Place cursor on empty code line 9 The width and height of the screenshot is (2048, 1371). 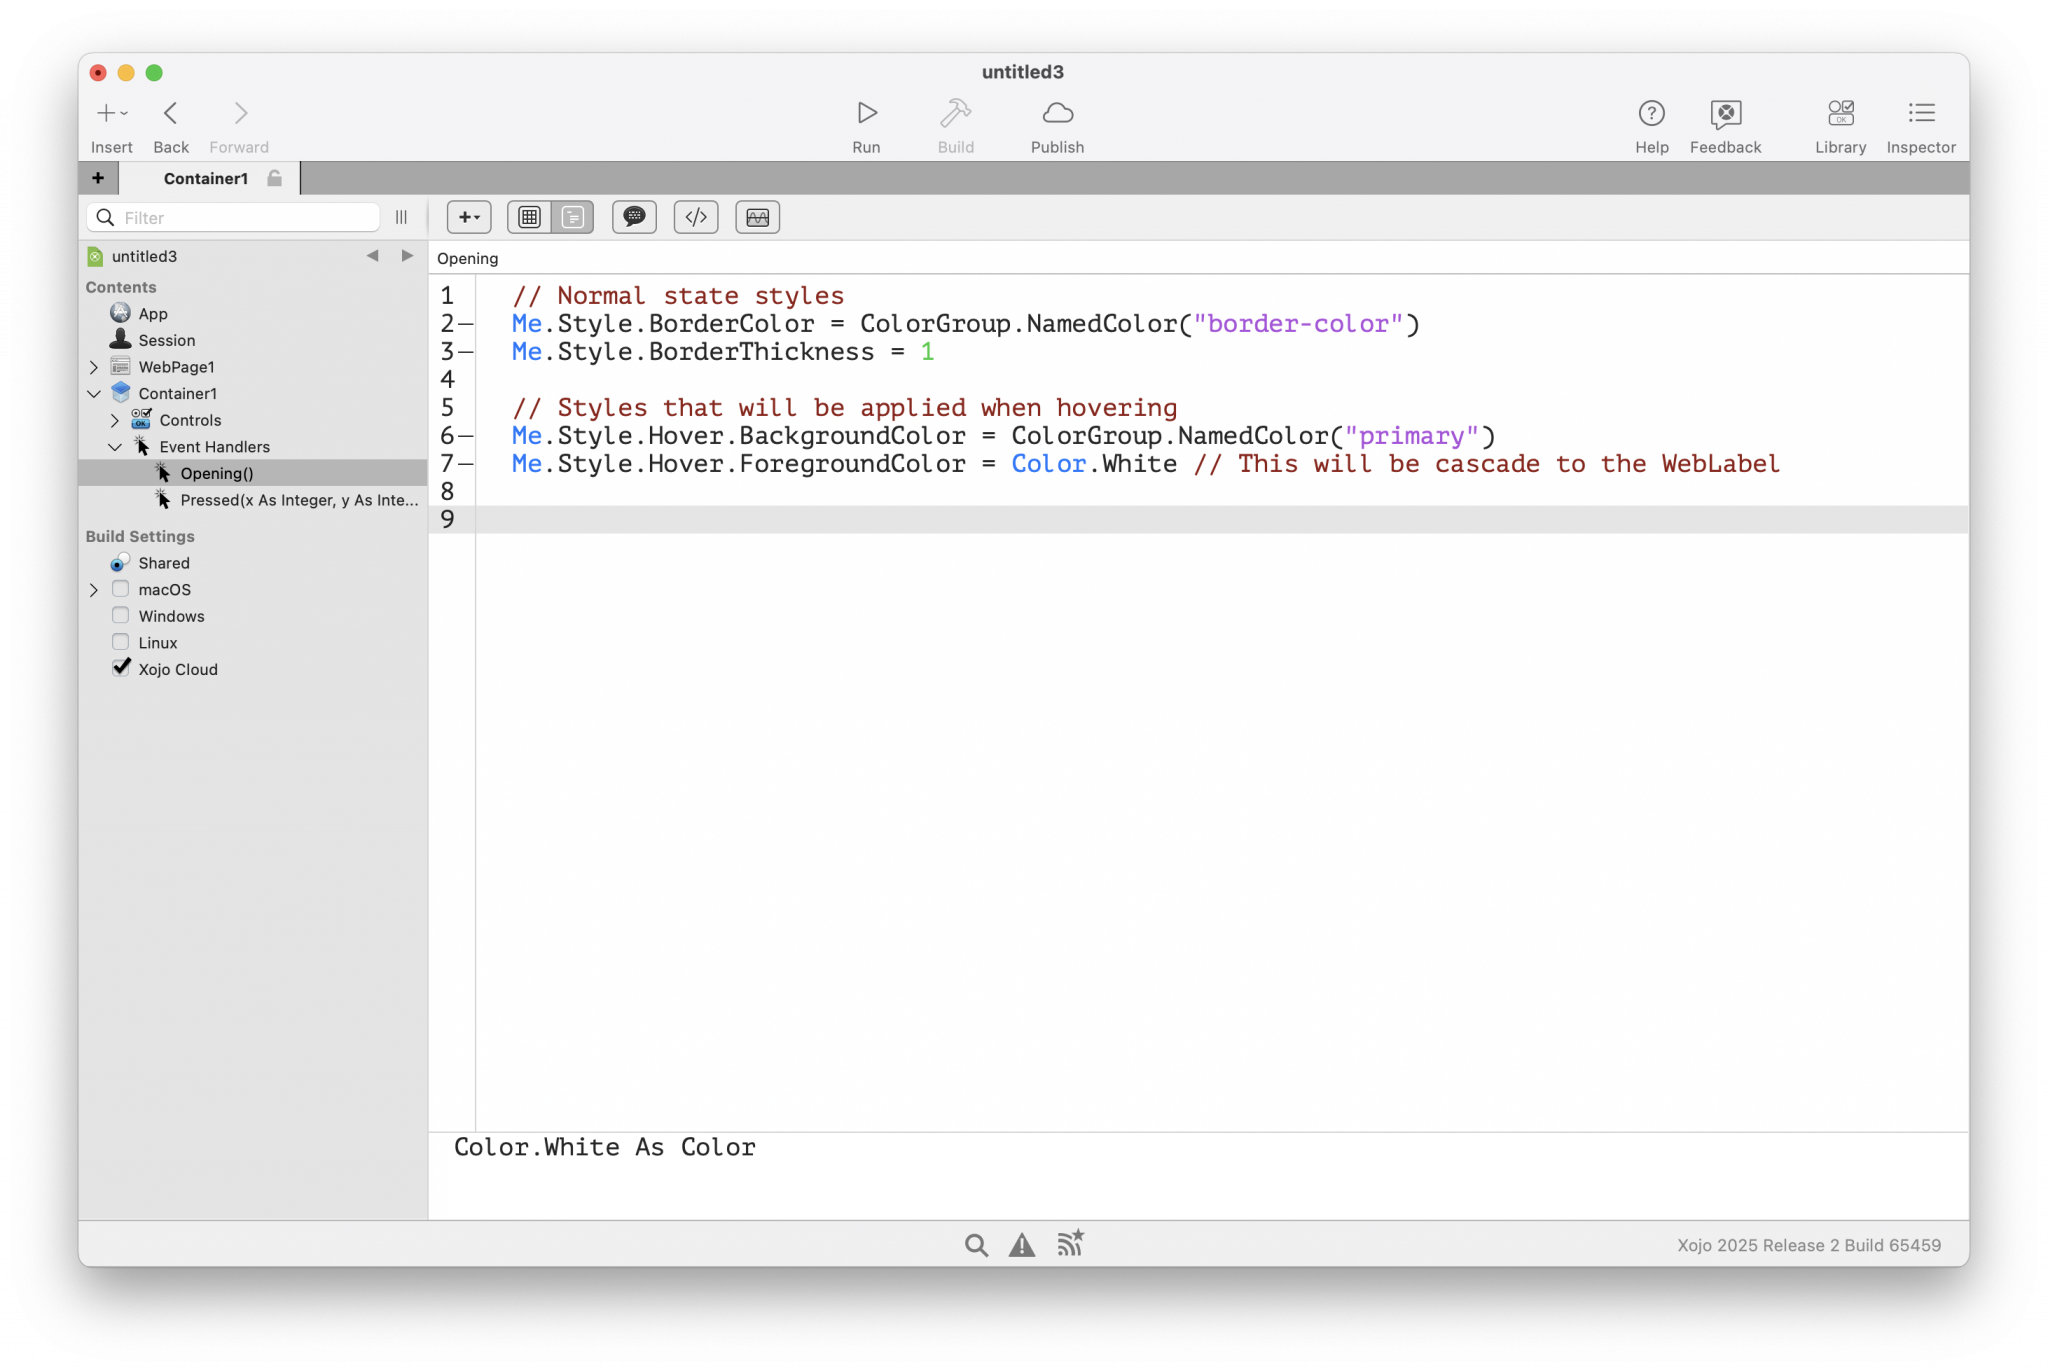pyautogui.click(x=1220, y=519)
